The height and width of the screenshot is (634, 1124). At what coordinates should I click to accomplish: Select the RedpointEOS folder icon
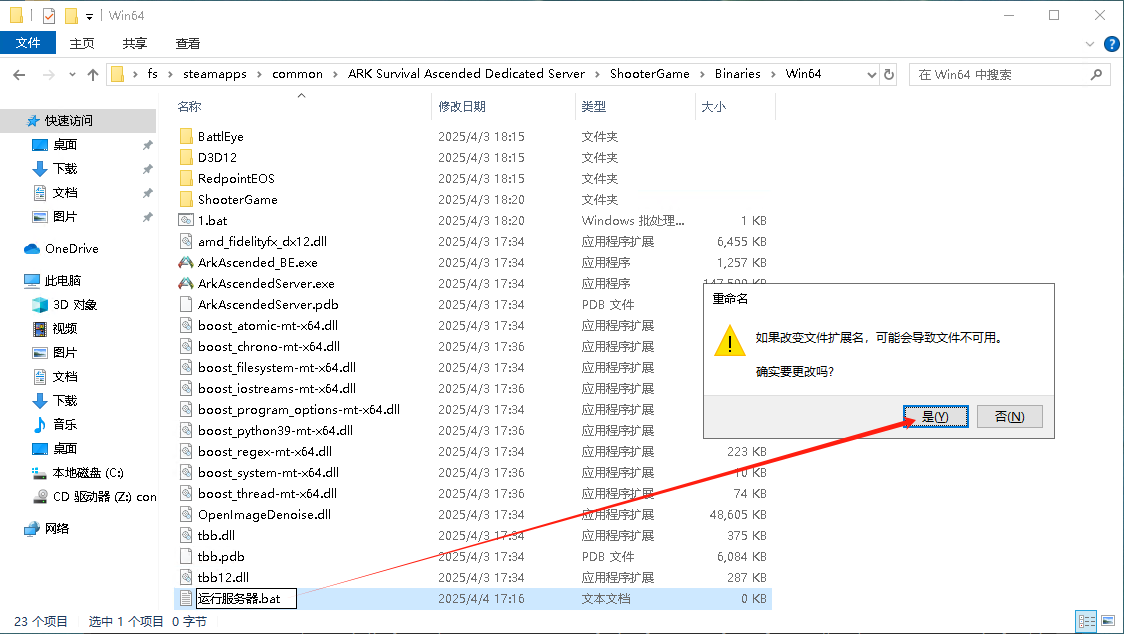pyautogui.click(x=186, y=178)
